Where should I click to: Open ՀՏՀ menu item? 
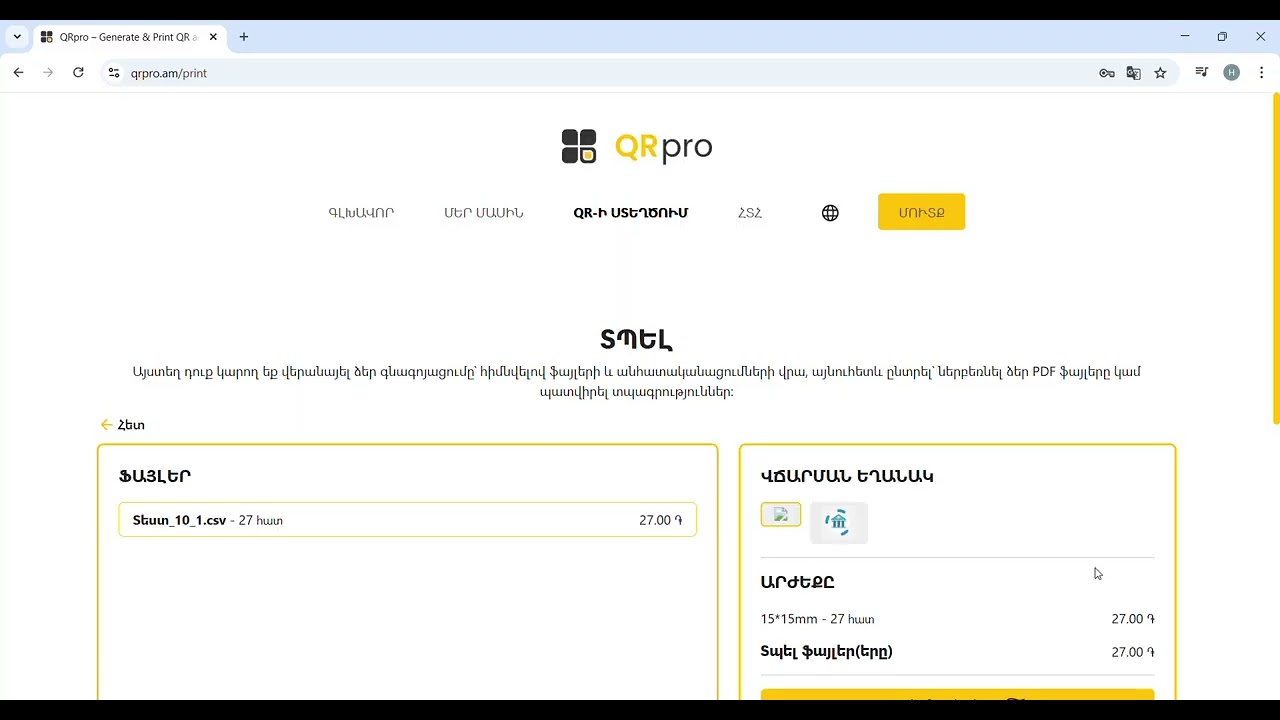(x=750, y=213)
